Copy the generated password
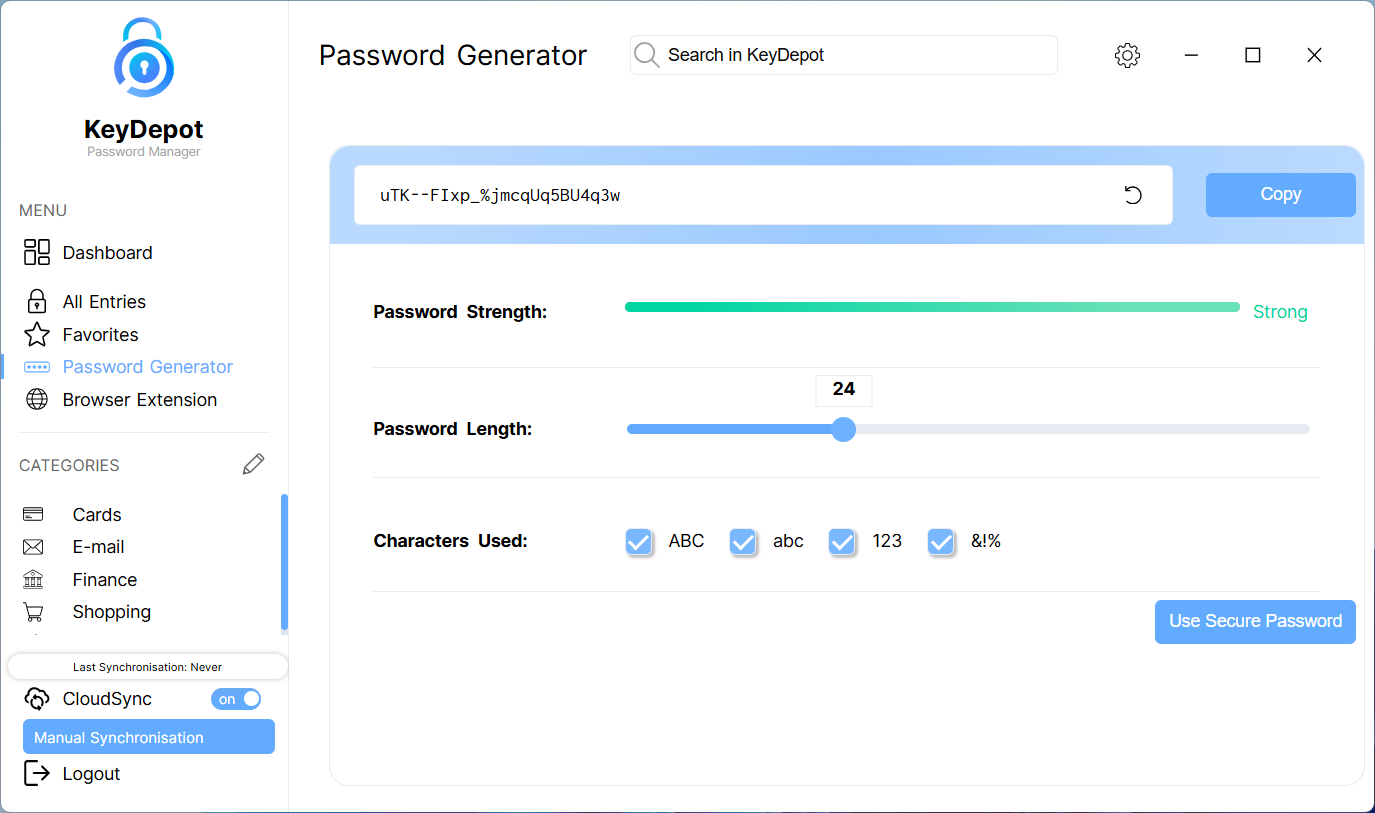 [1280, 195]
